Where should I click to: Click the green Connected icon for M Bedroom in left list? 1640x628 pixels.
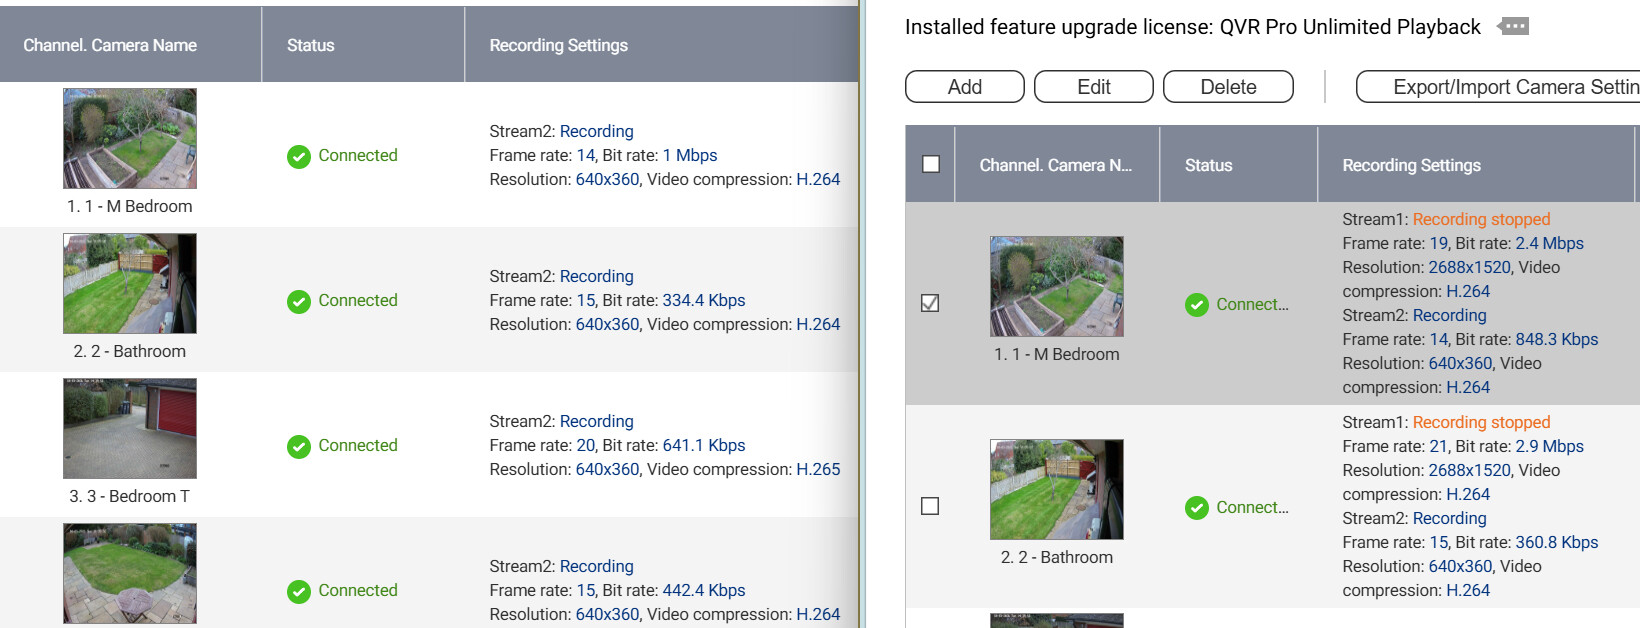(298, 156)
